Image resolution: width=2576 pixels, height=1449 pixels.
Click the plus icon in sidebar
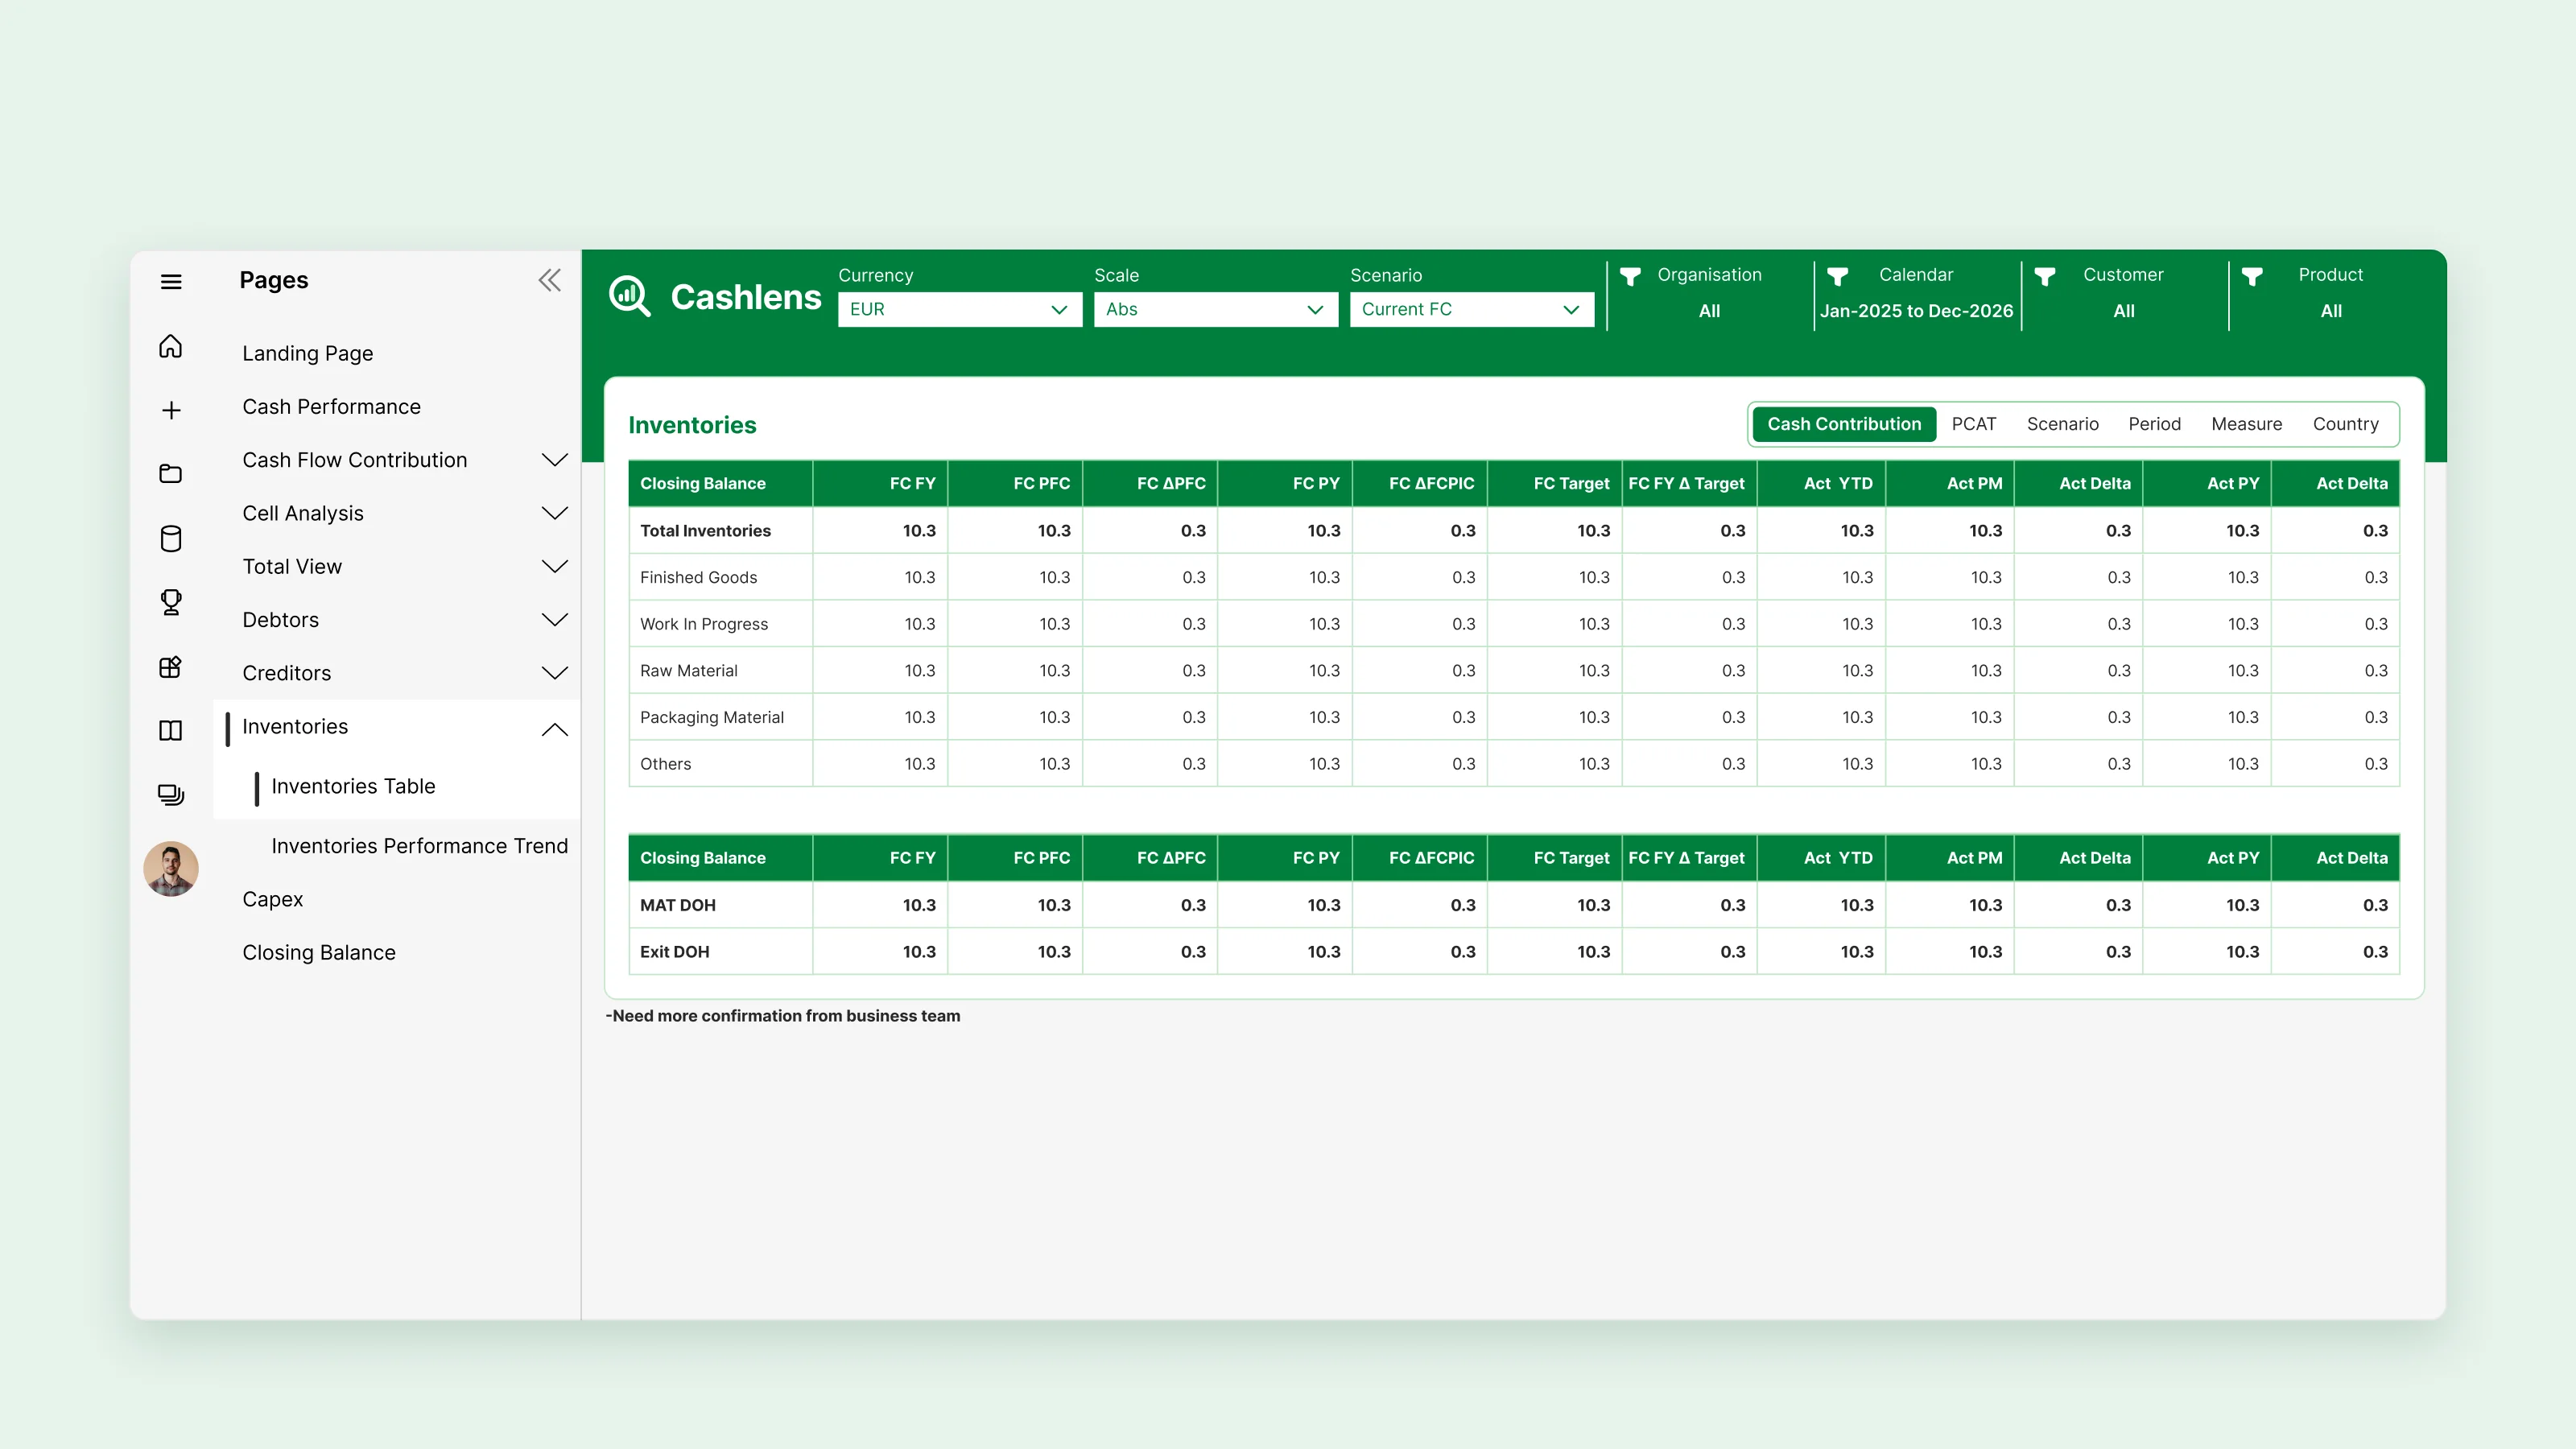pos(171,410)
